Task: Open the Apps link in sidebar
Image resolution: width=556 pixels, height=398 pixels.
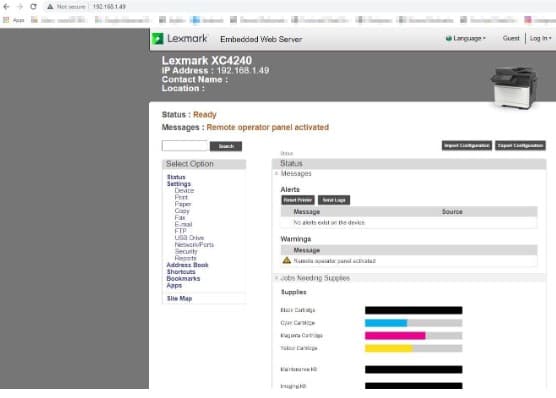Action: [x=174, y=285]
